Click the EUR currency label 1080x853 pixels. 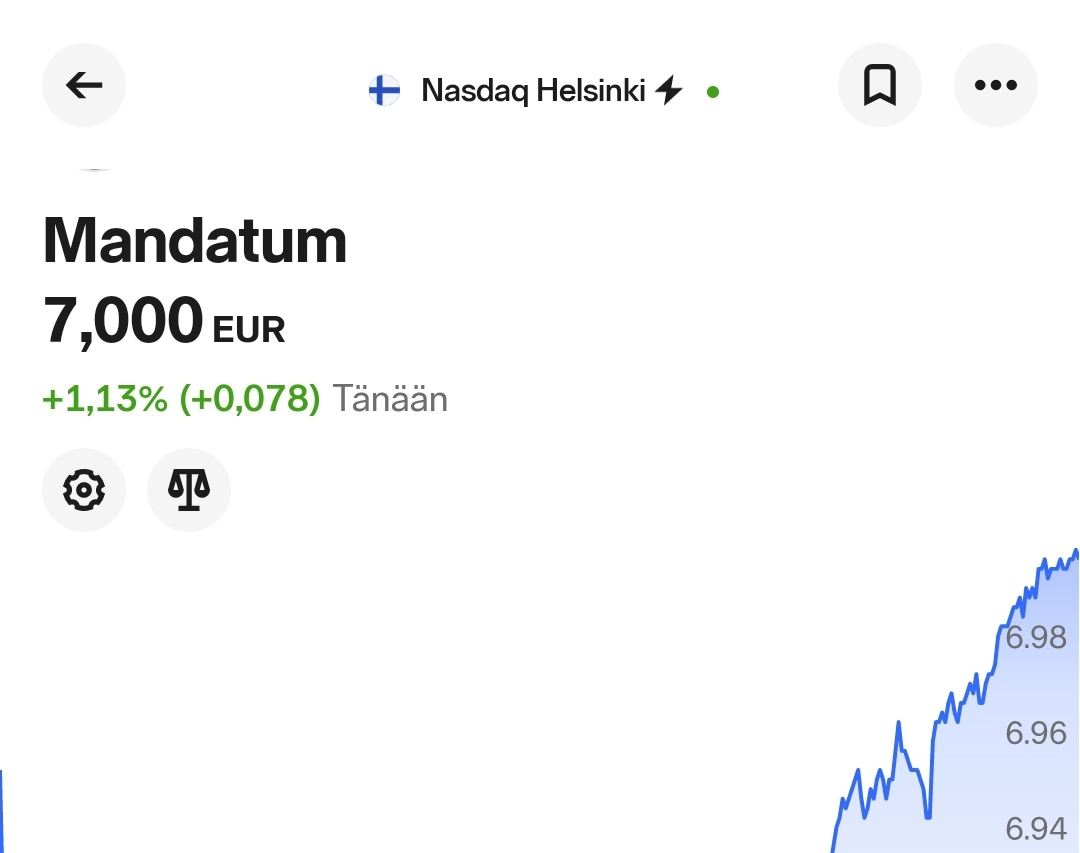point(249,329)
